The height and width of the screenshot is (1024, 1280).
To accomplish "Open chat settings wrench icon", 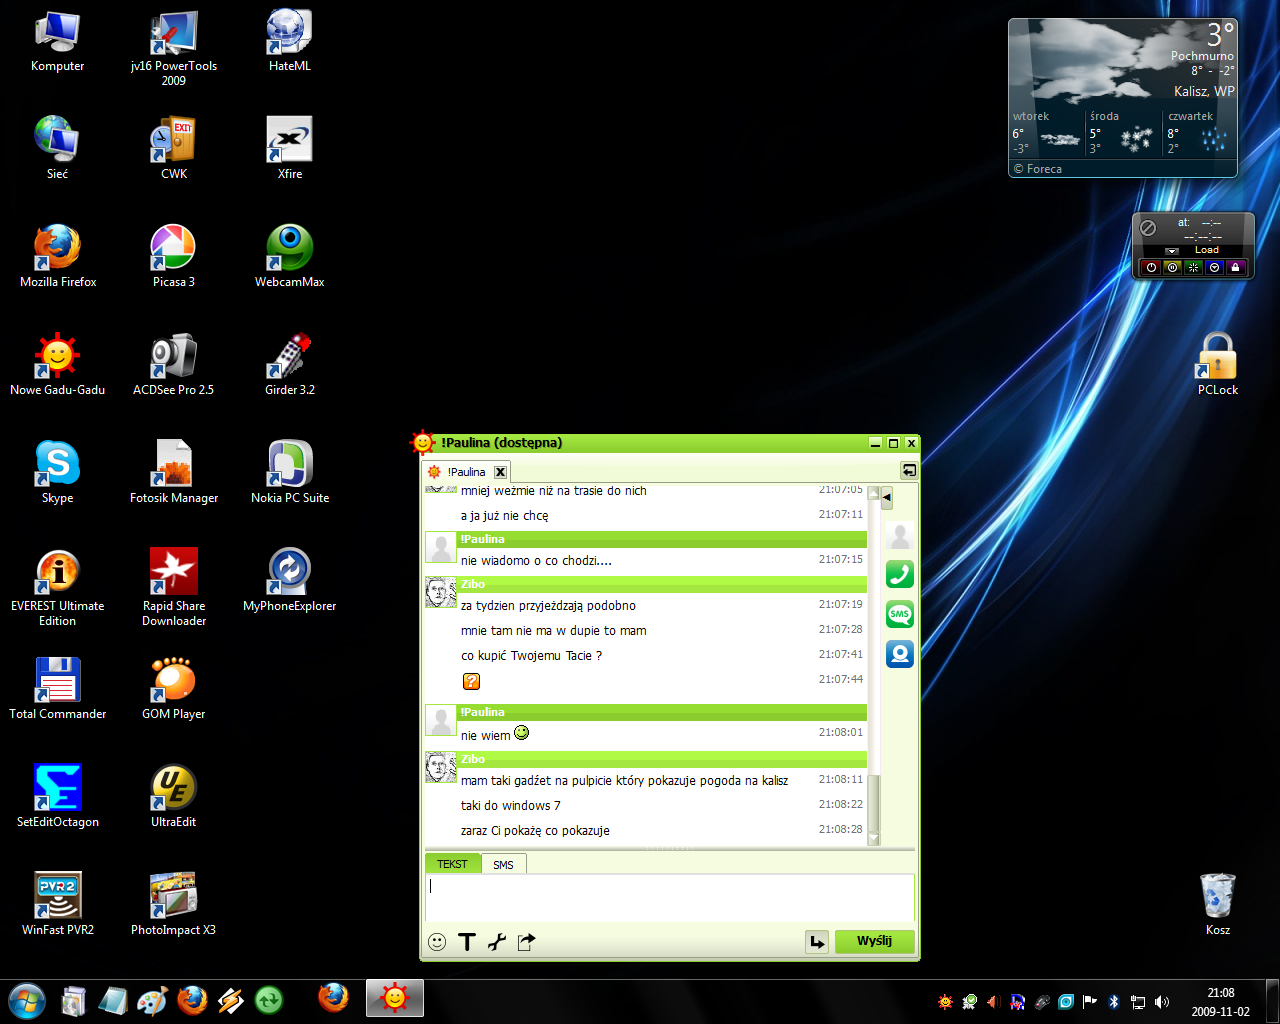I will [x=497, y=942].
